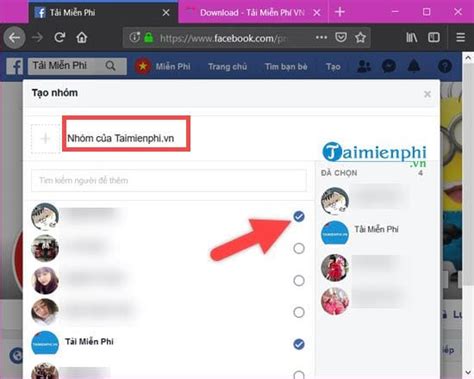The image size is (474, 379).
Task: Close the Tải Miễn Phí Facebook tab
Action: pos(166,13)
